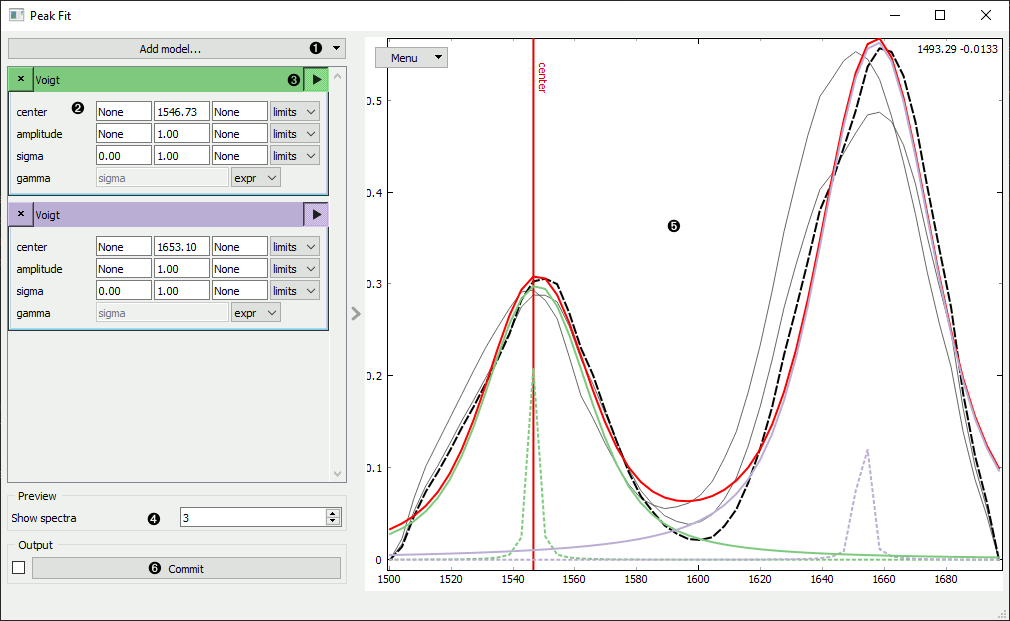1010x621 pixels.
Task: Click sigma value field in purple Voigt
Action: [182, 291]
